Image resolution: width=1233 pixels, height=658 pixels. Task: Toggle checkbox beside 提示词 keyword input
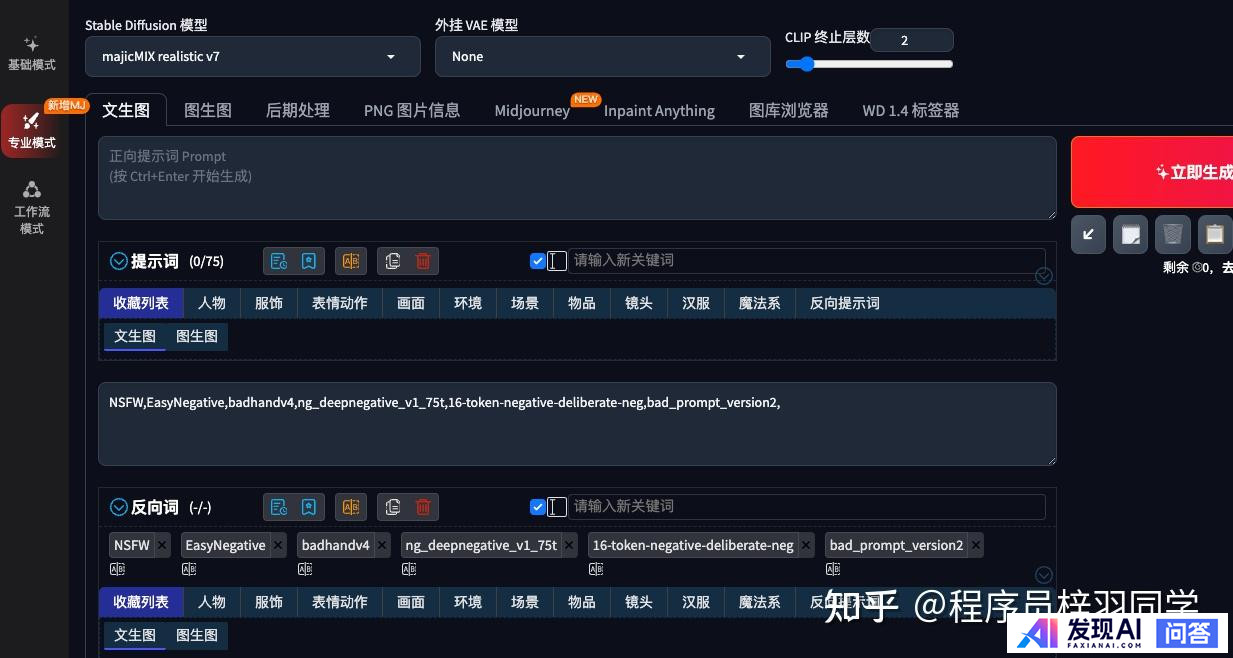tap(538, 261)
